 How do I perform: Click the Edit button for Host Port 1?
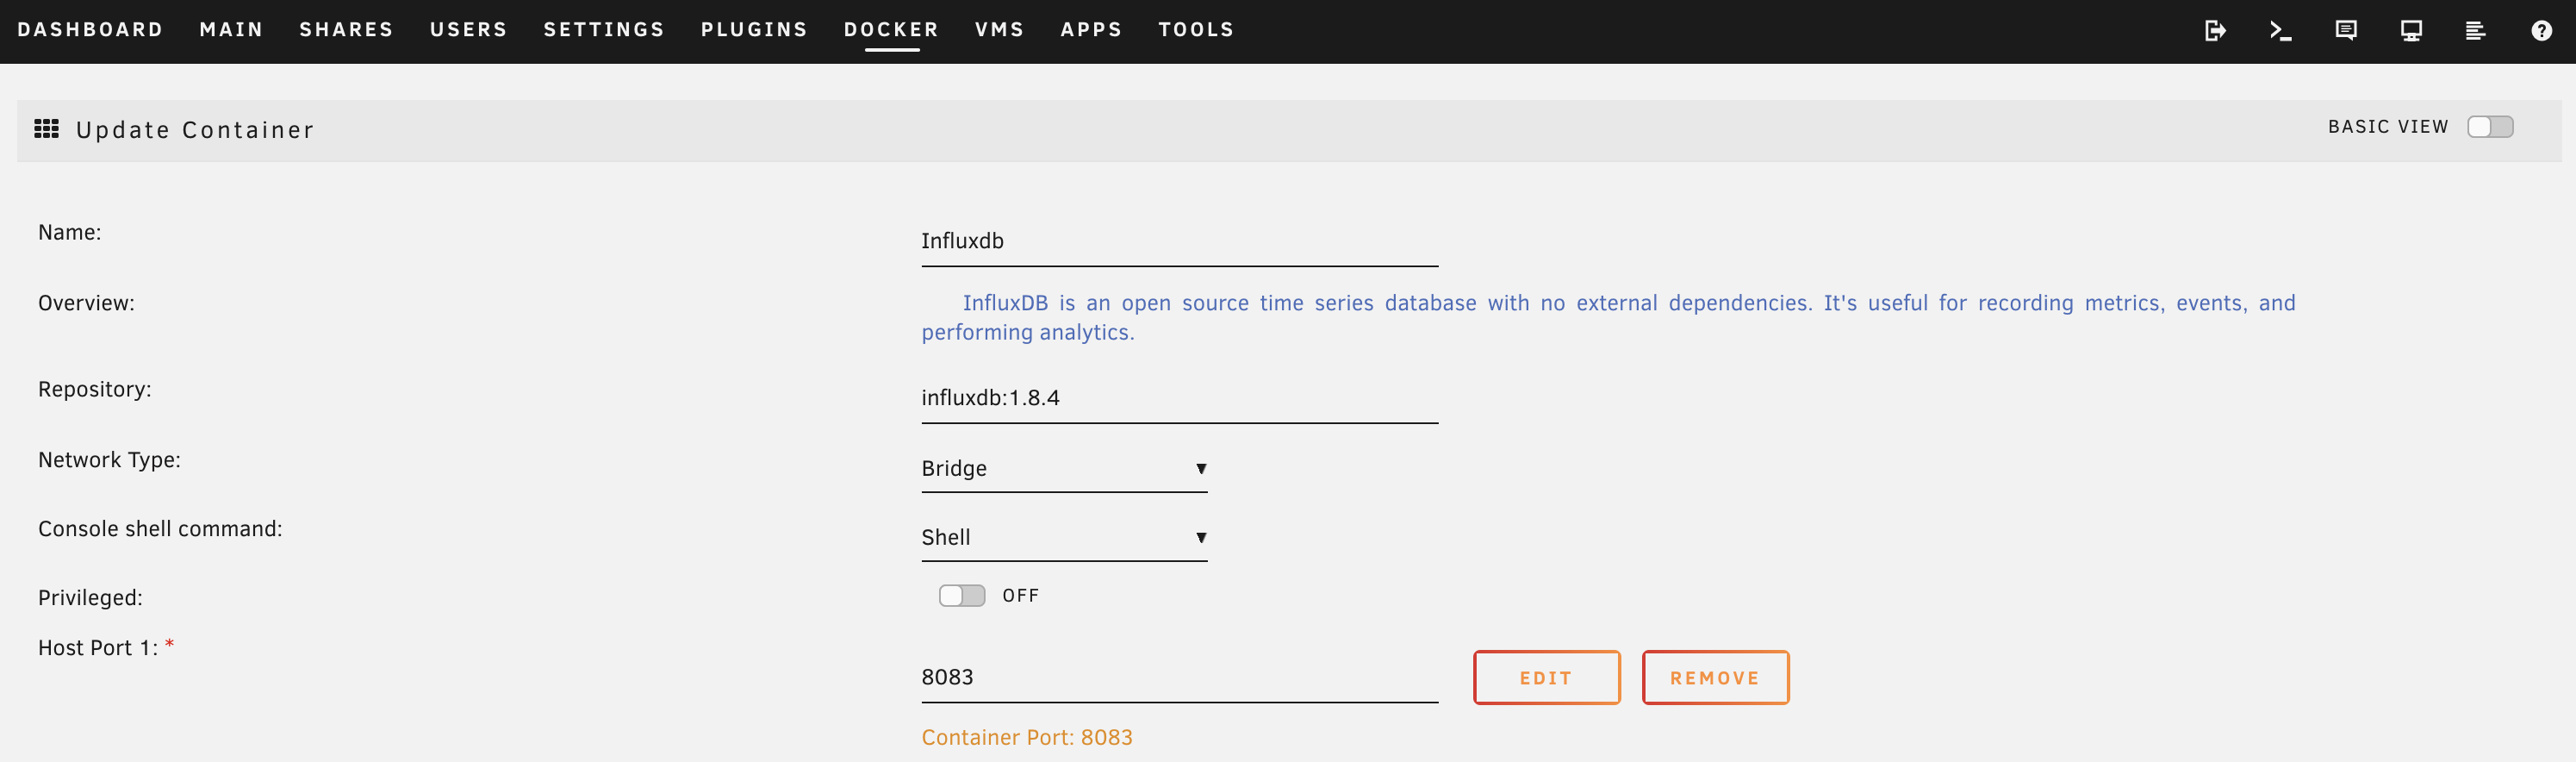click(x=1546, y=678)
